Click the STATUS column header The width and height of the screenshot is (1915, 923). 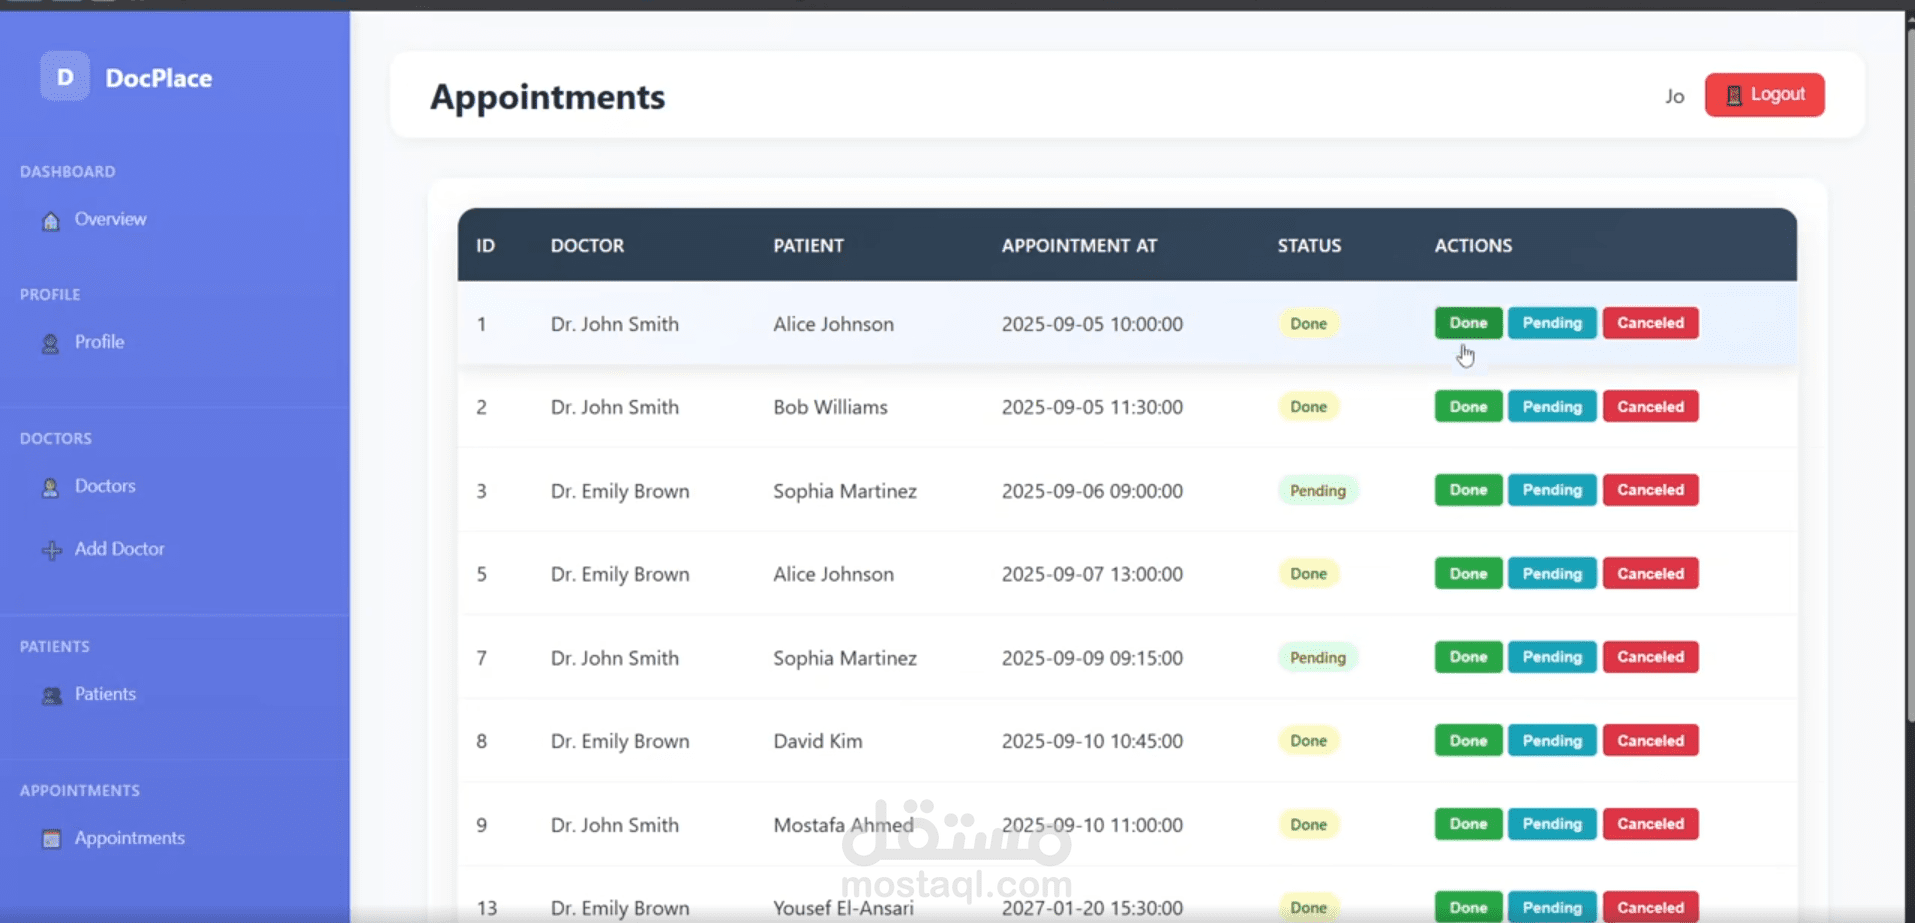click(1309, 246)
